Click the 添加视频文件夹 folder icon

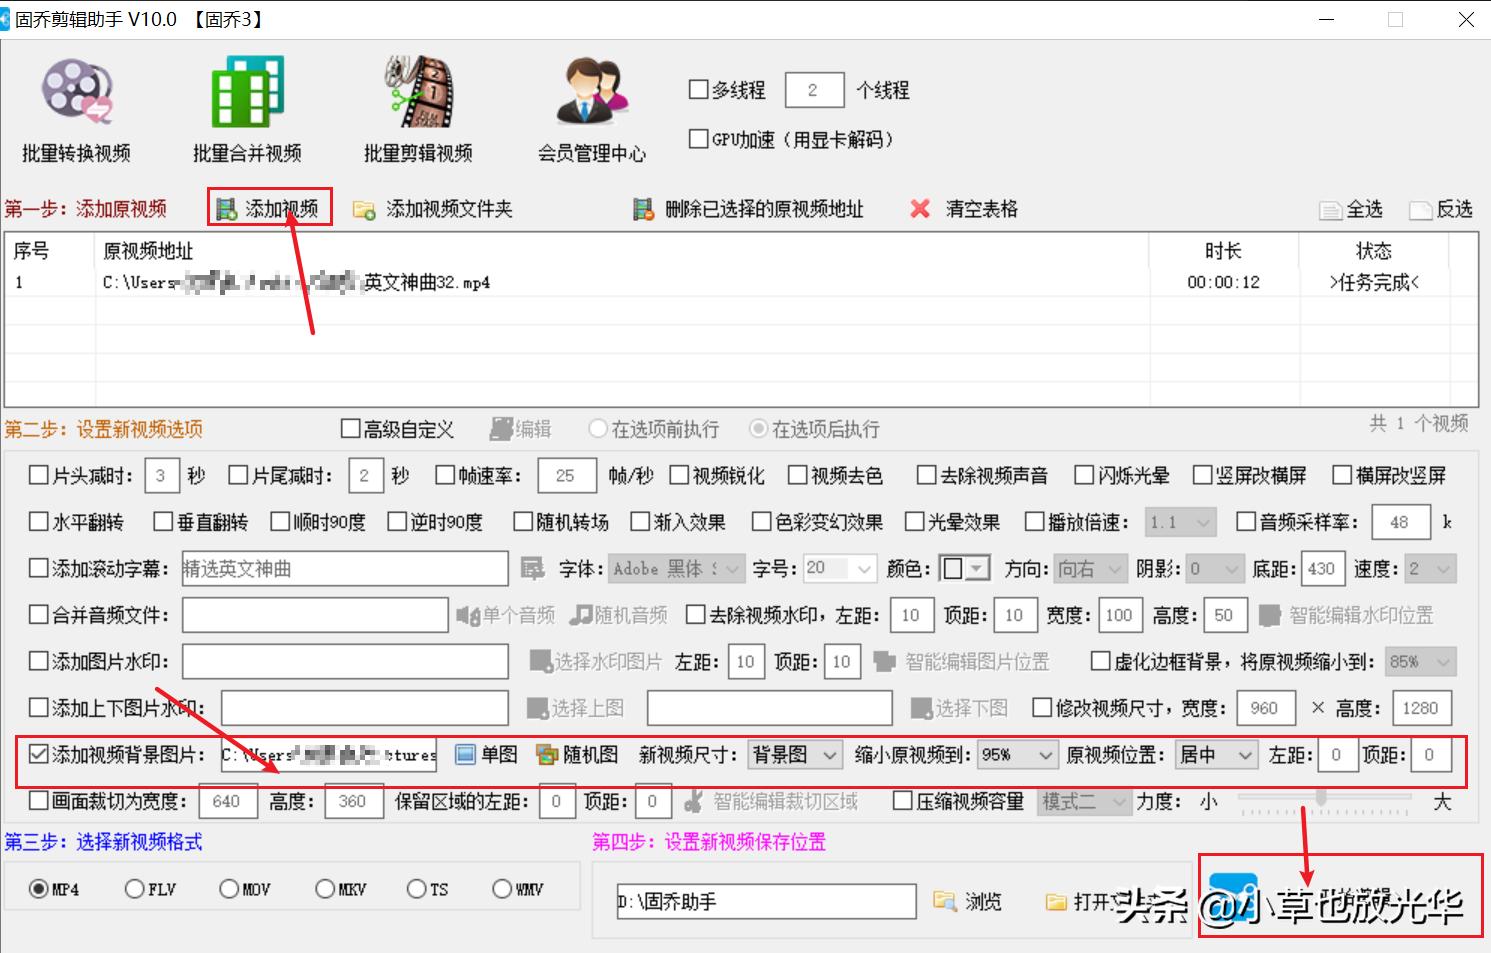pos(363,209)
